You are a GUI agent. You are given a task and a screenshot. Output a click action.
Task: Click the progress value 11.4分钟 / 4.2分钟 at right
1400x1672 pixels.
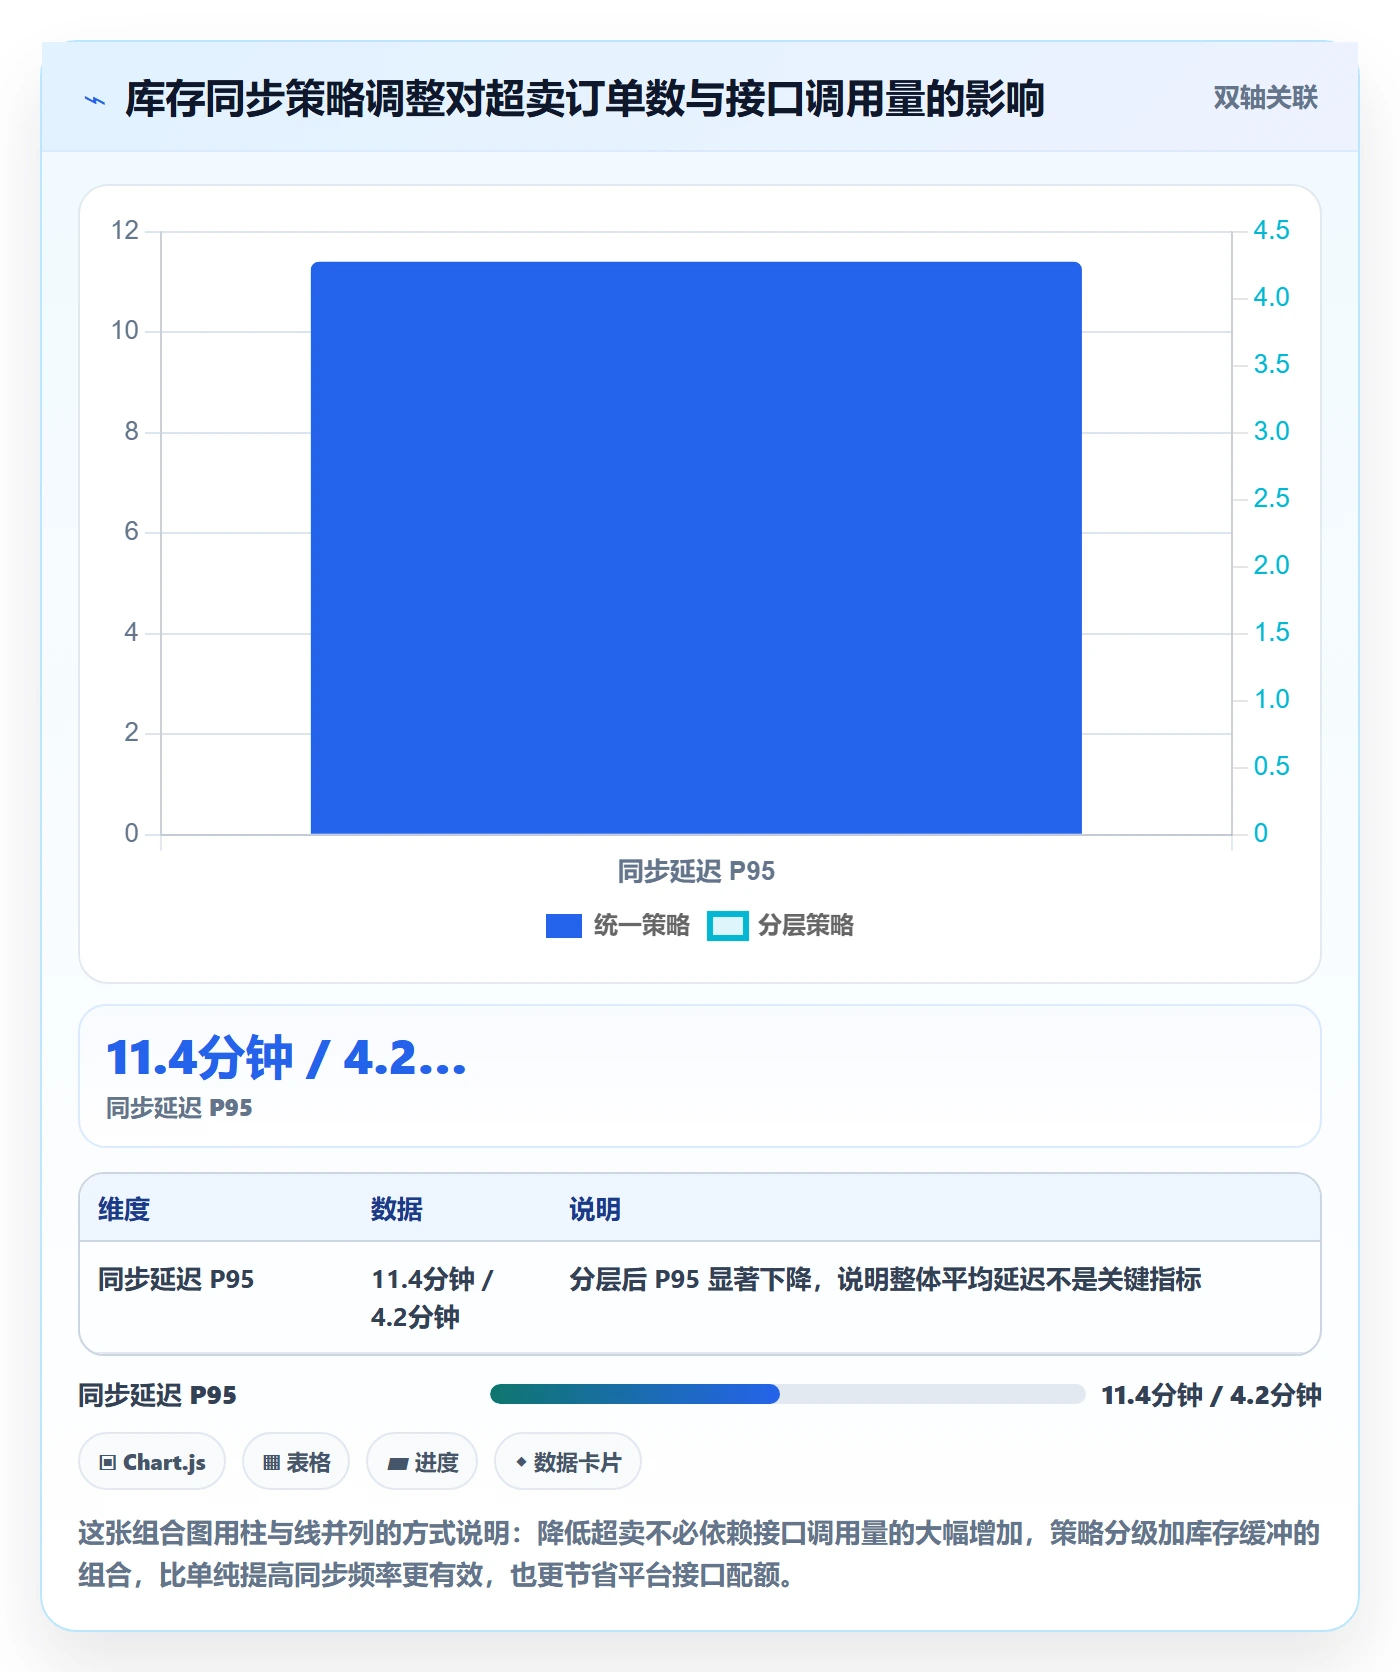point(1211,1395)
